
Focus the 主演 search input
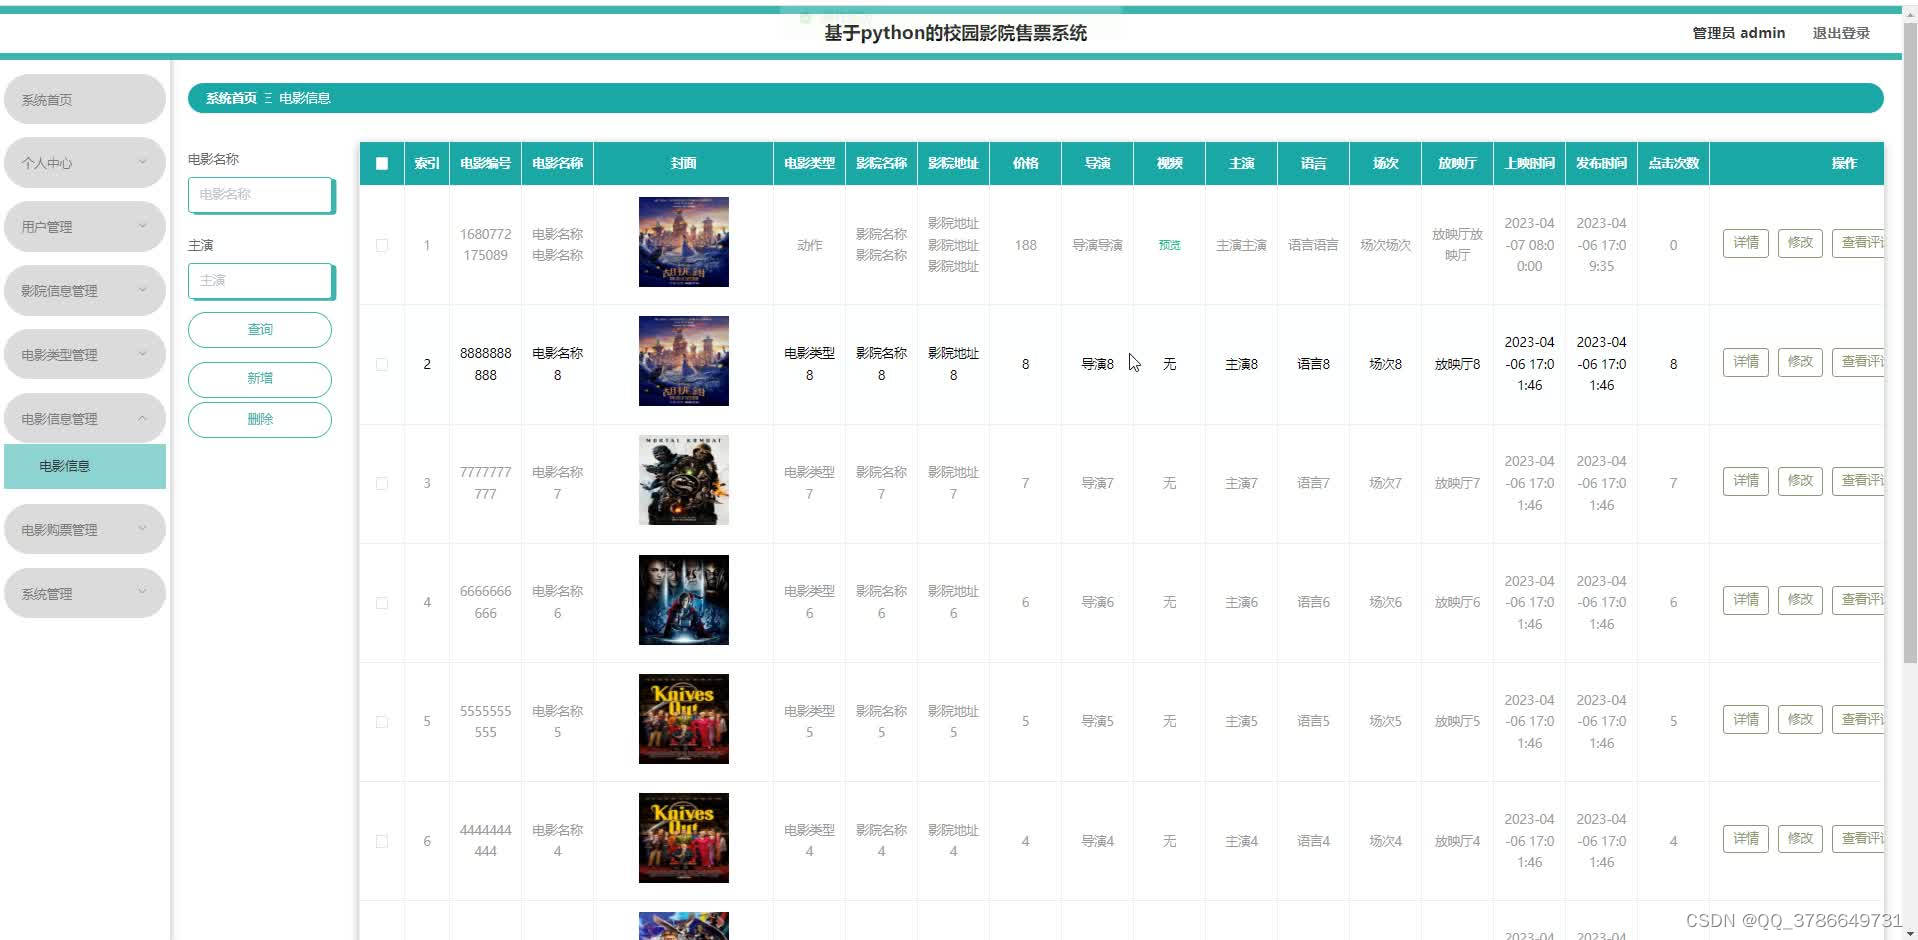(261, 281)
